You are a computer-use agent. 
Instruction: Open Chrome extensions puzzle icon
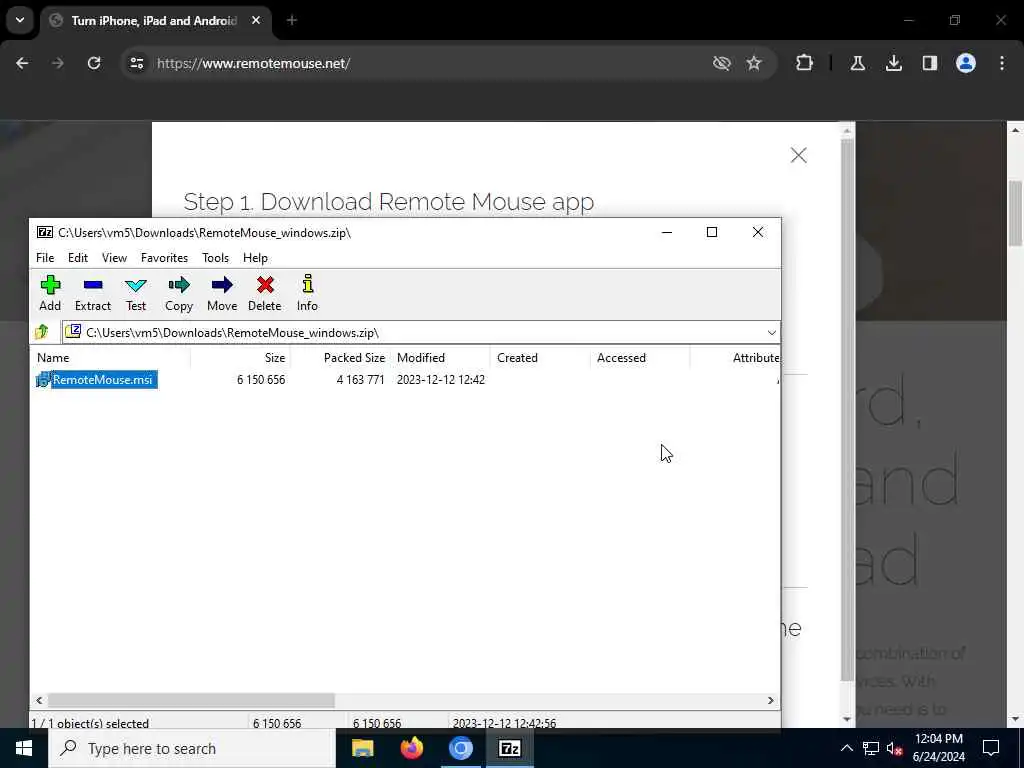click(x=805, y=63)
